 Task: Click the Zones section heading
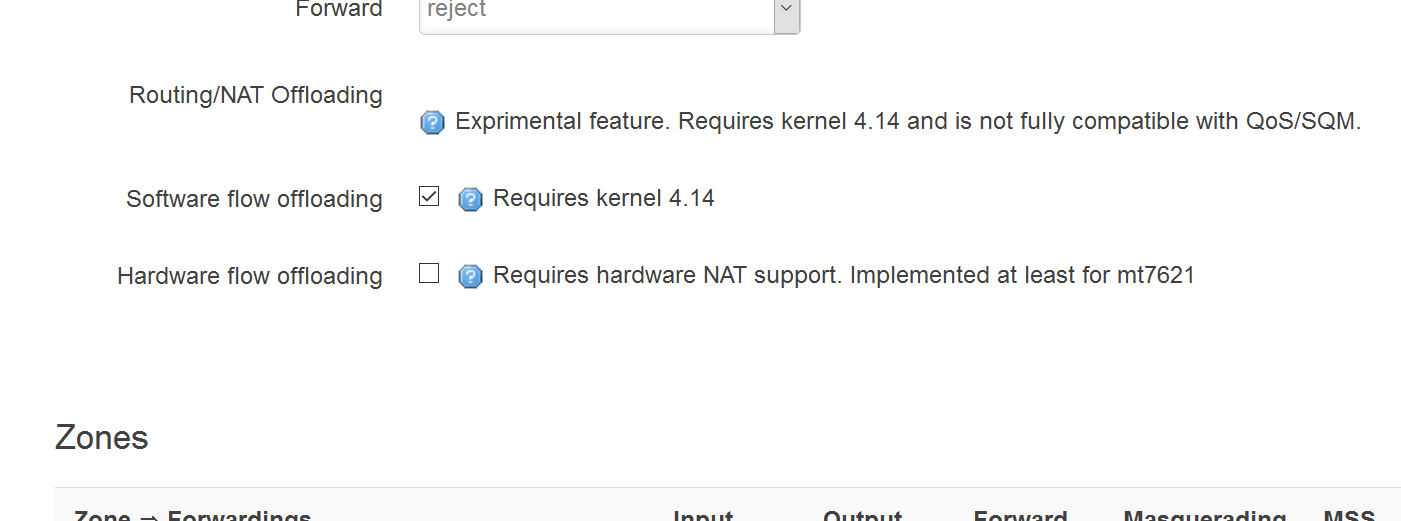[x=102, y=437]
